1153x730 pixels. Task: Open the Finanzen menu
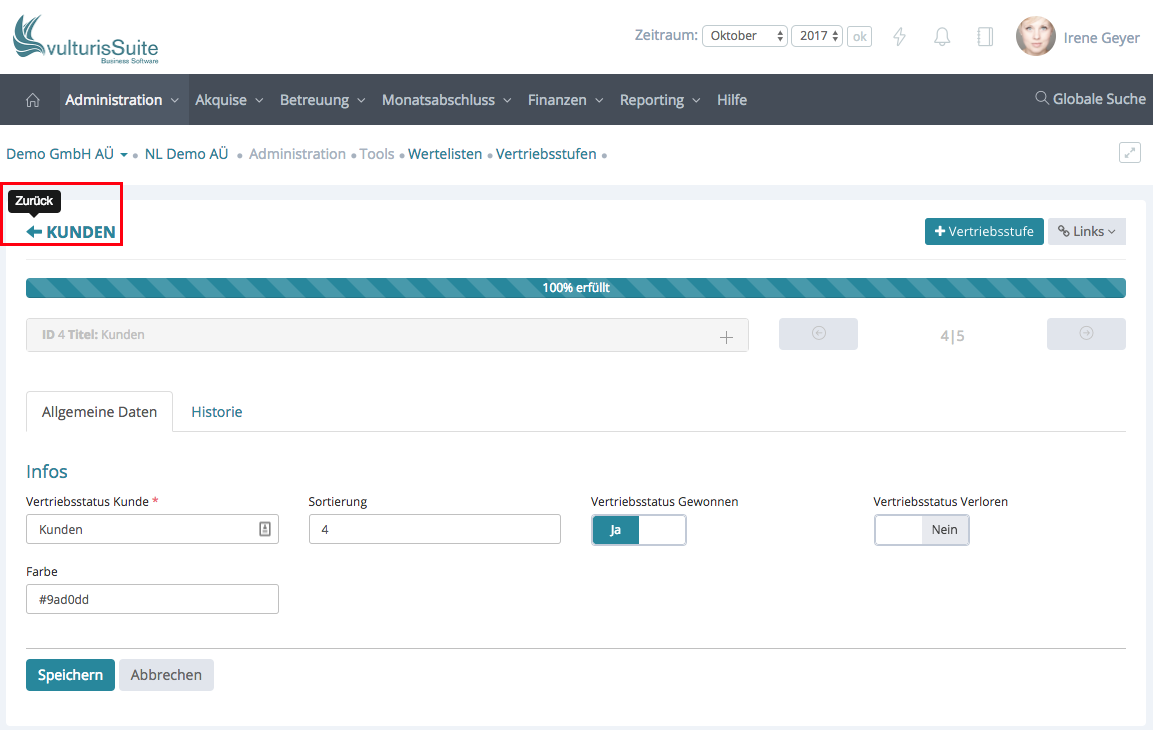[565, 100]
